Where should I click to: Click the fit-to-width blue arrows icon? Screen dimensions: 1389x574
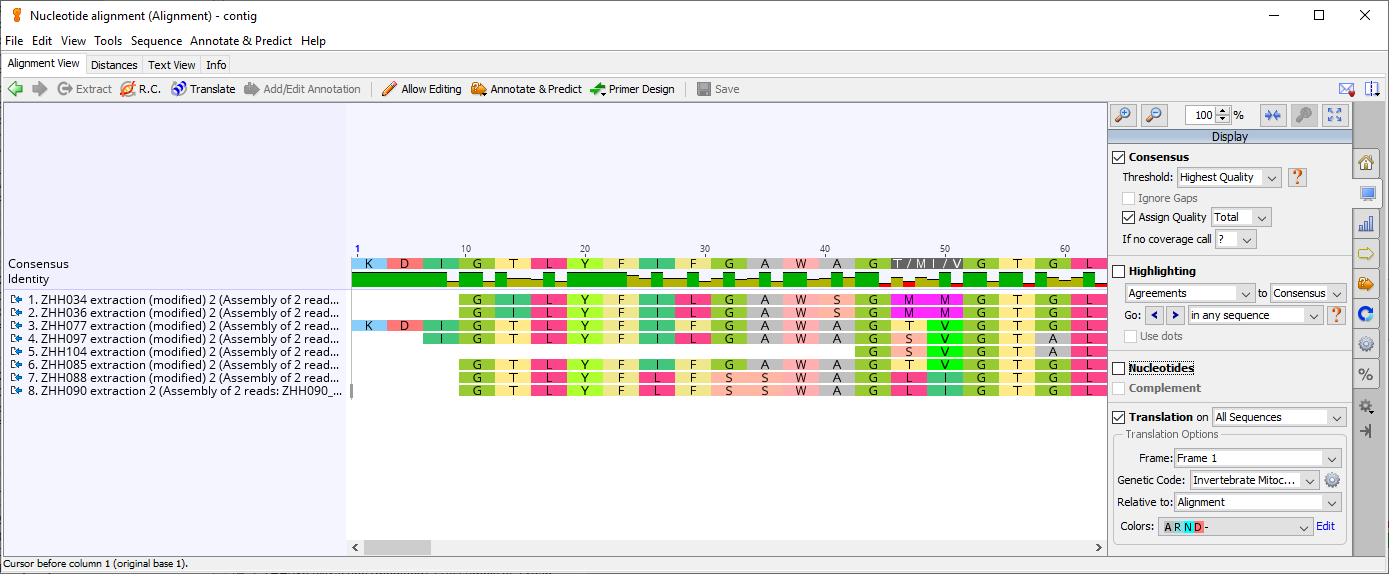click(1272, 115)
